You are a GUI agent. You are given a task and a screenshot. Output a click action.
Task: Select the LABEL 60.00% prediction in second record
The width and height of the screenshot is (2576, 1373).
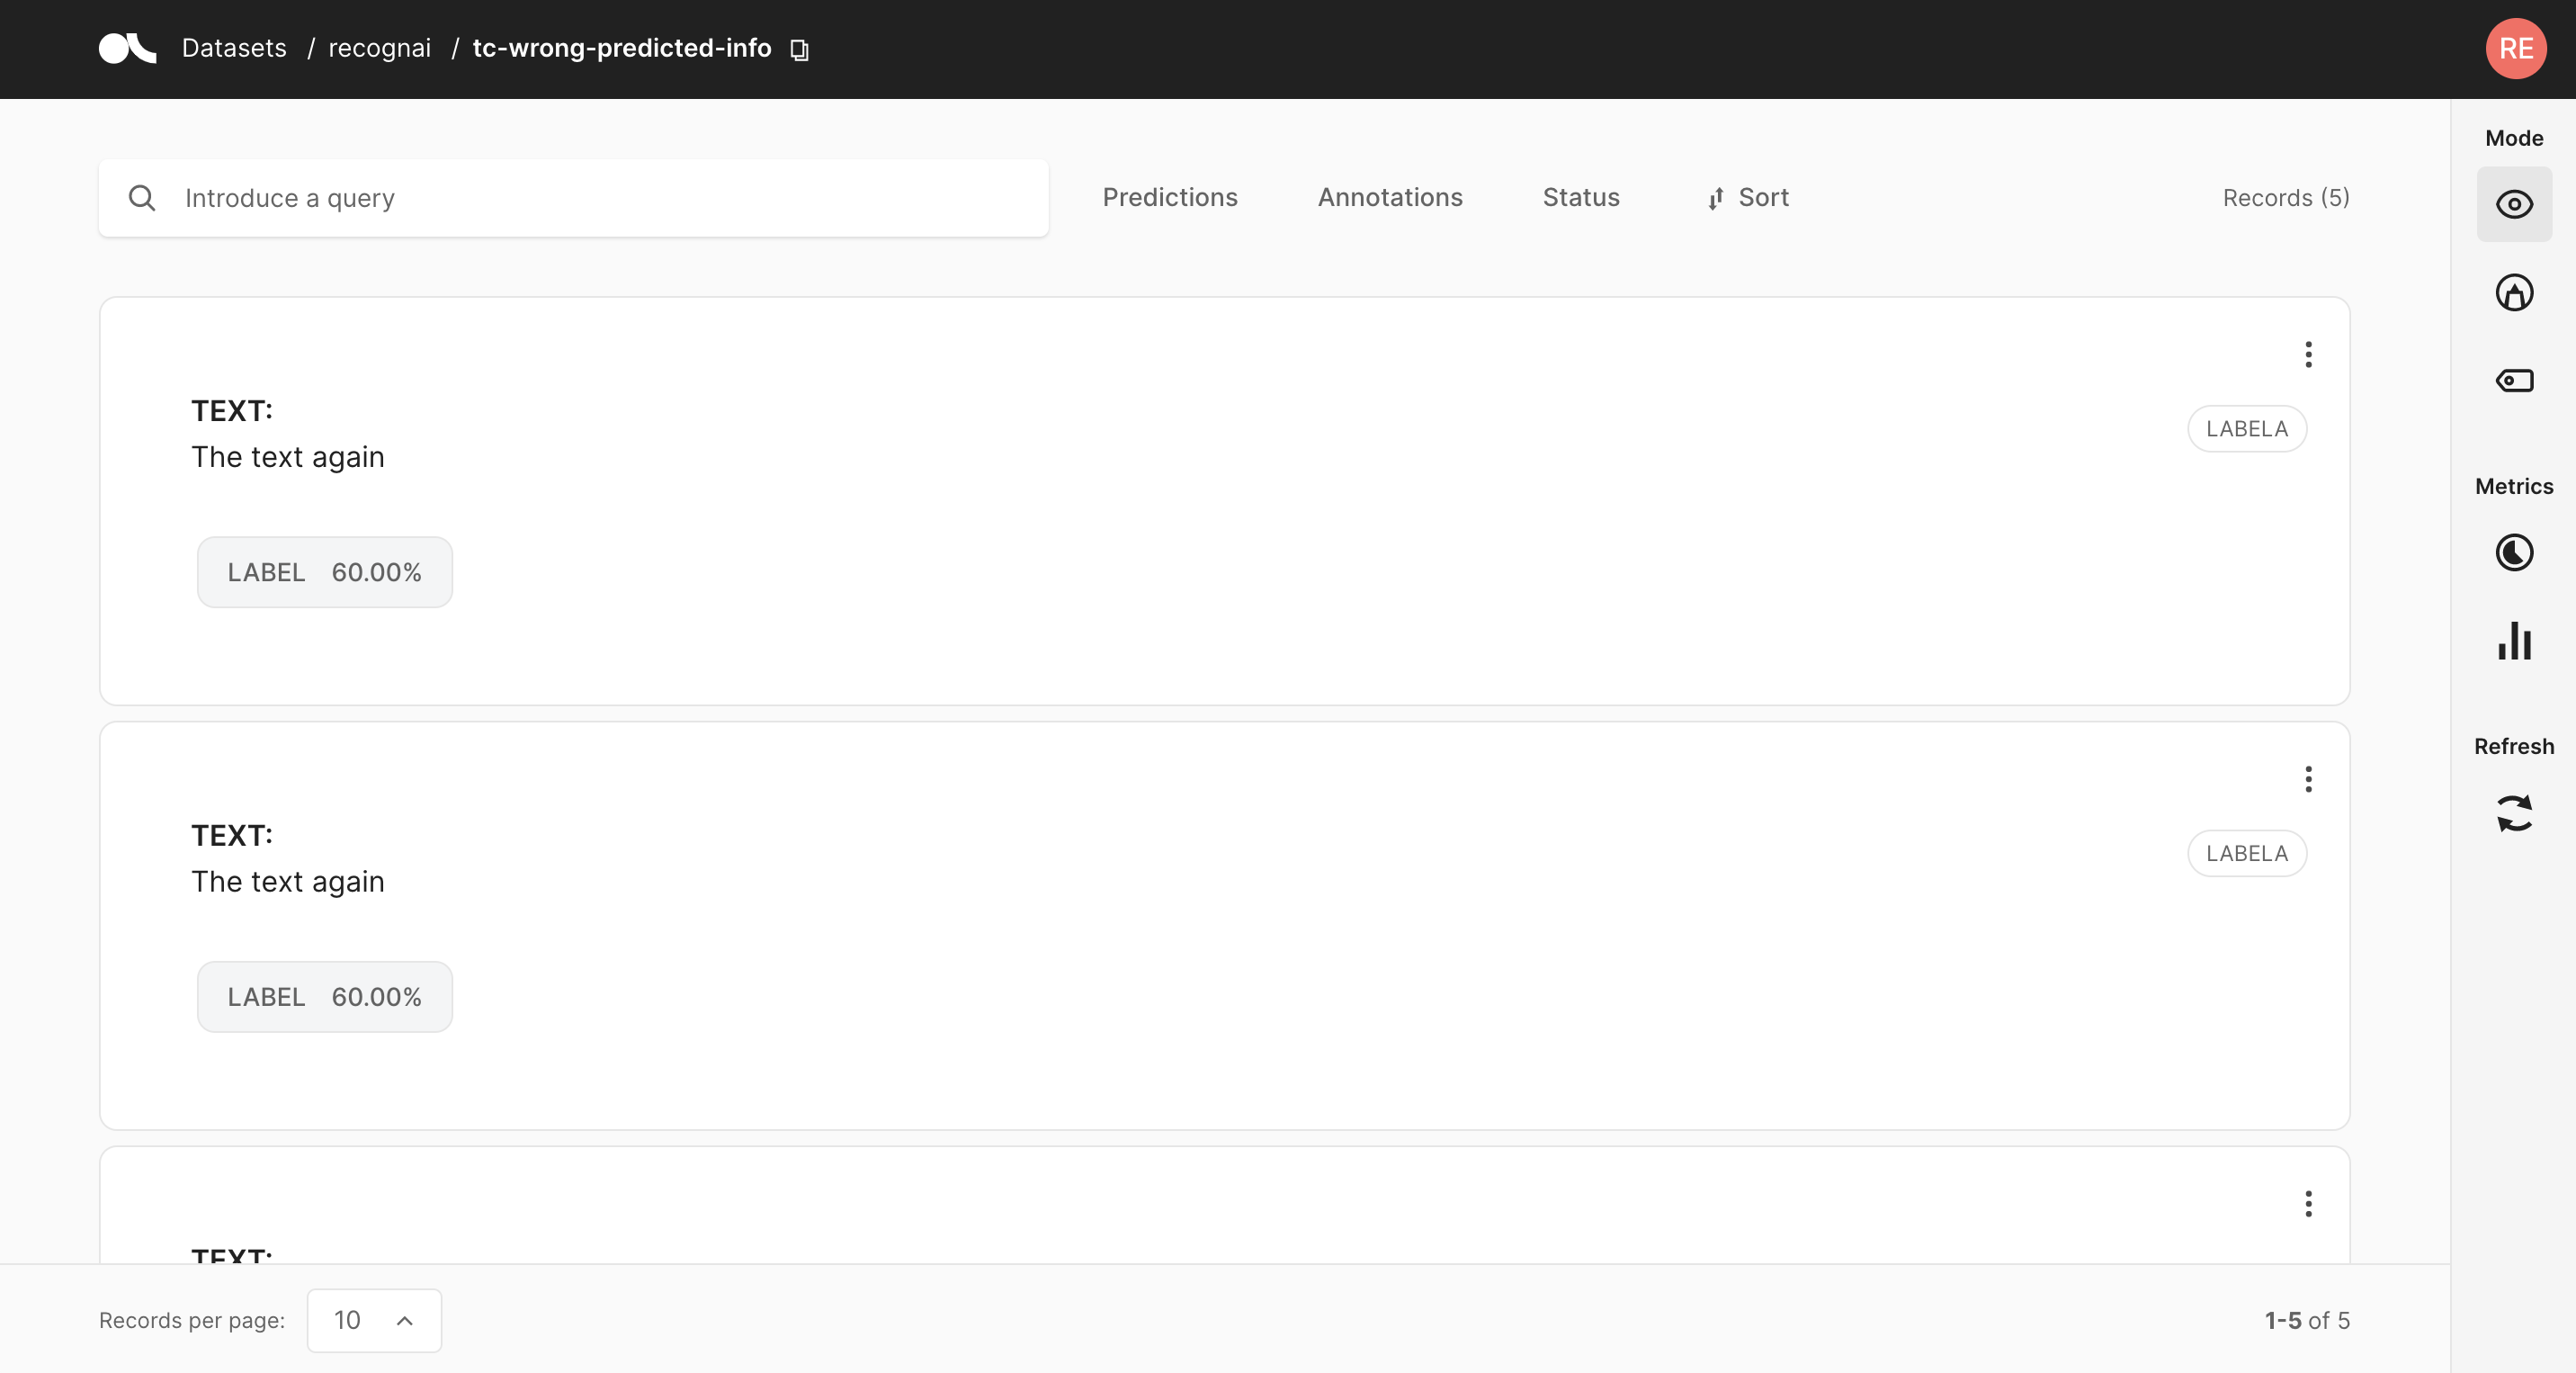(325, 997)
